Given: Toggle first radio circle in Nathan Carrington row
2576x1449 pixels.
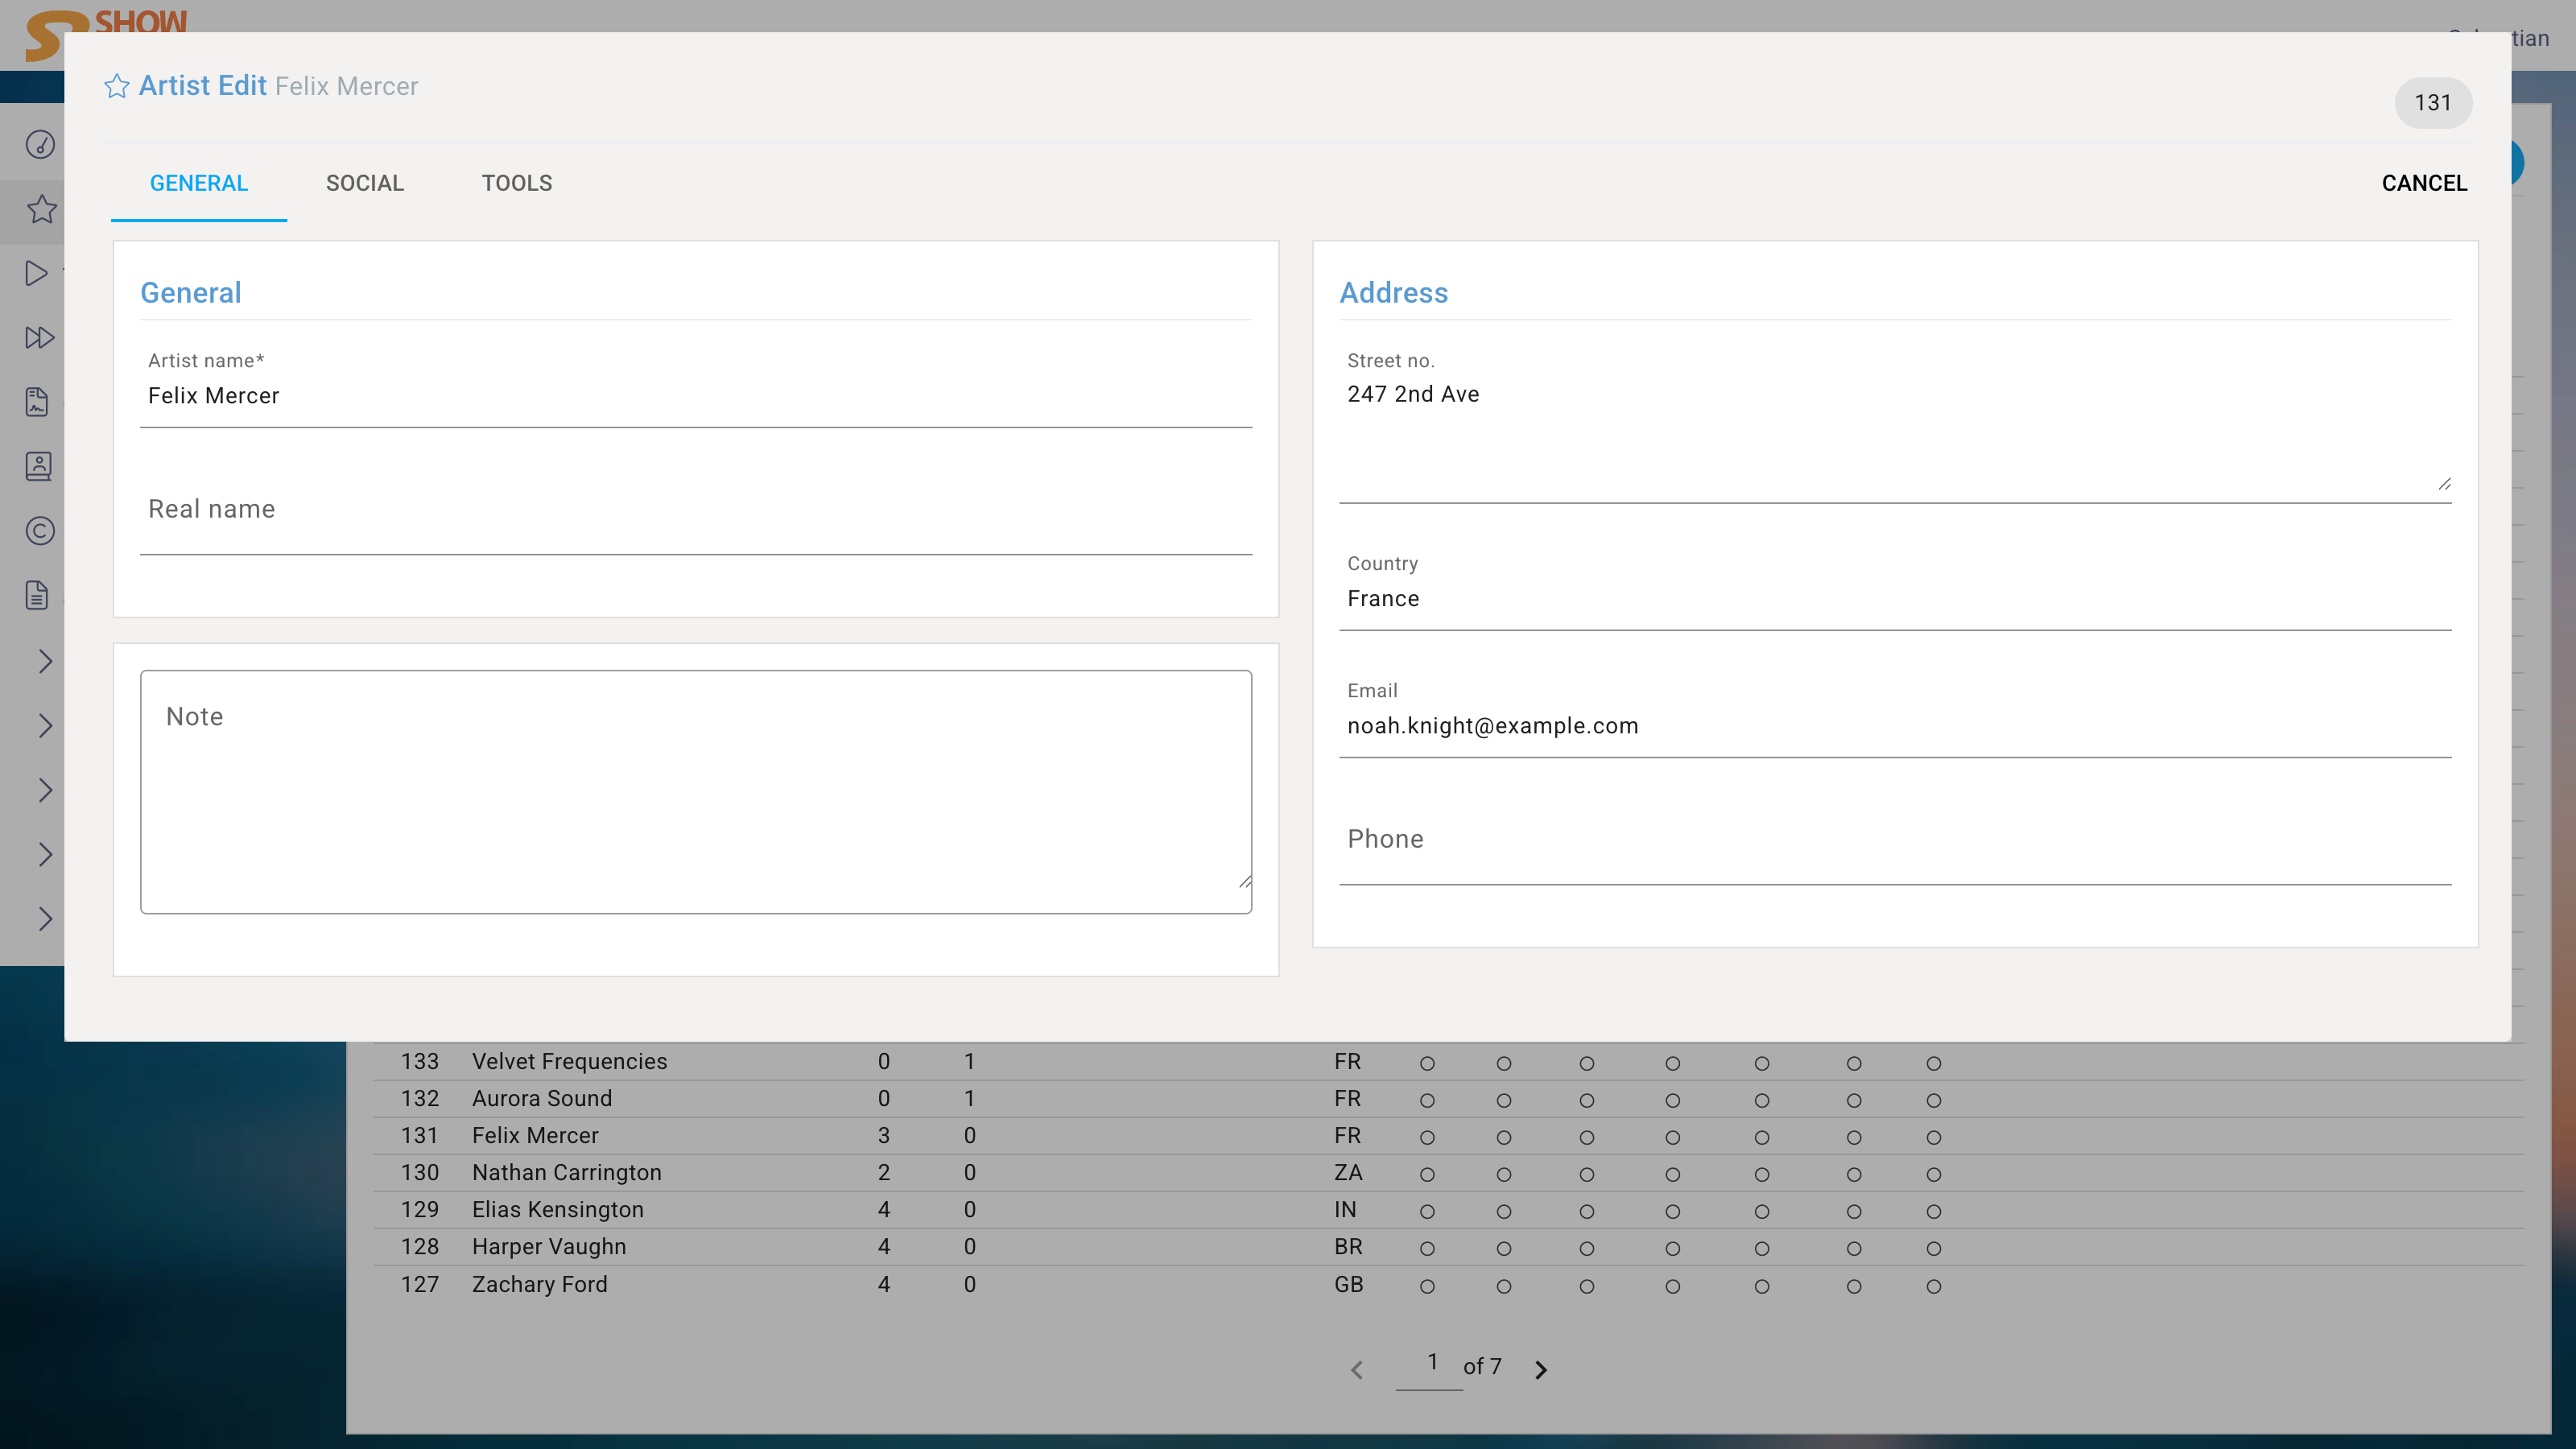Looking at the screenshot, I should (x=1427, y=1175).
